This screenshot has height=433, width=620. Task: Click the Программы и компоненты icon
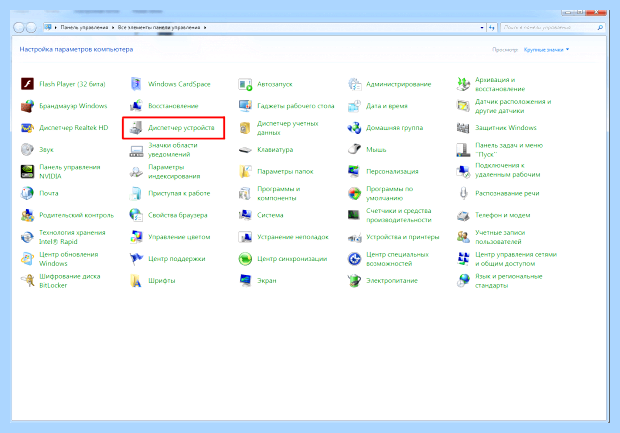coord(245,193)
